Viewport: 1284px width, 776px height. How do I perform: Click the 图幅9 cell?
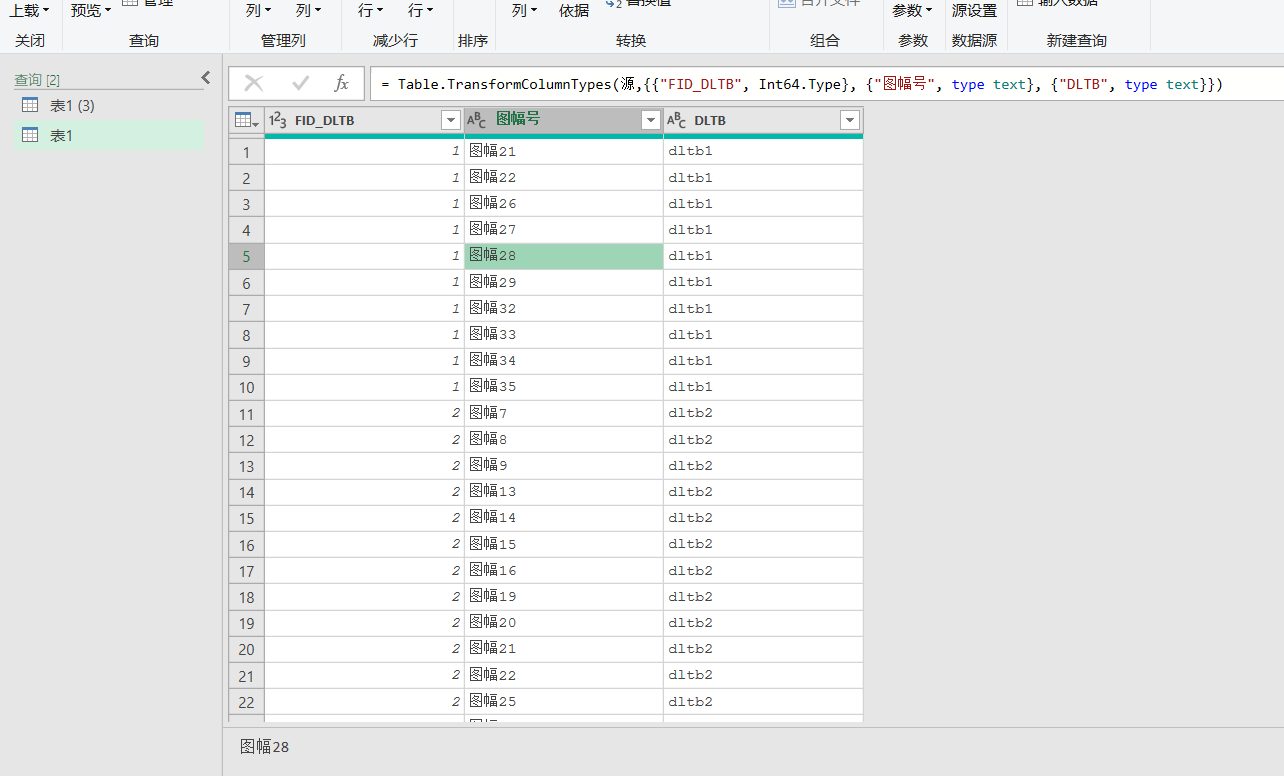pos(564,466)
